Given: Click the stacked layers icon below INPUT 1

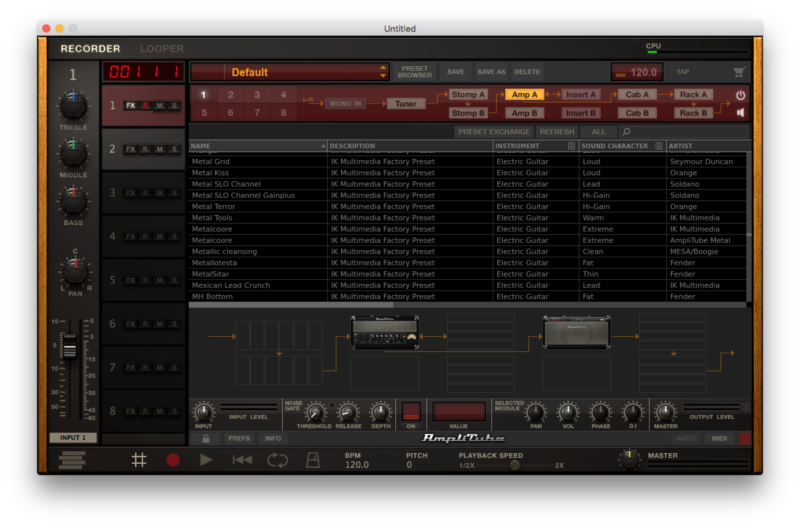Looking at the screenshot, I should pos(72,460).
